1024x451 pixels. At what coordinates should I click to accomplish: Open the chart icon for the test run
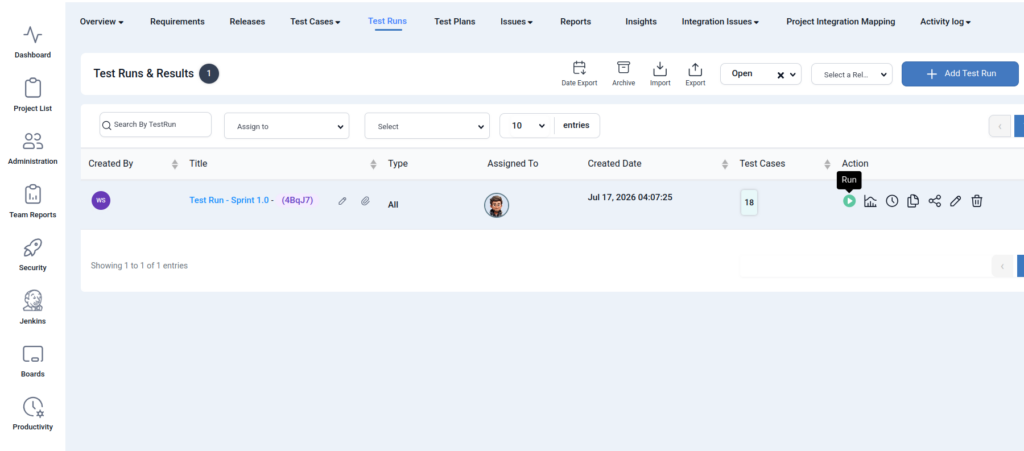pyautogui.click(x=870, y=201)
